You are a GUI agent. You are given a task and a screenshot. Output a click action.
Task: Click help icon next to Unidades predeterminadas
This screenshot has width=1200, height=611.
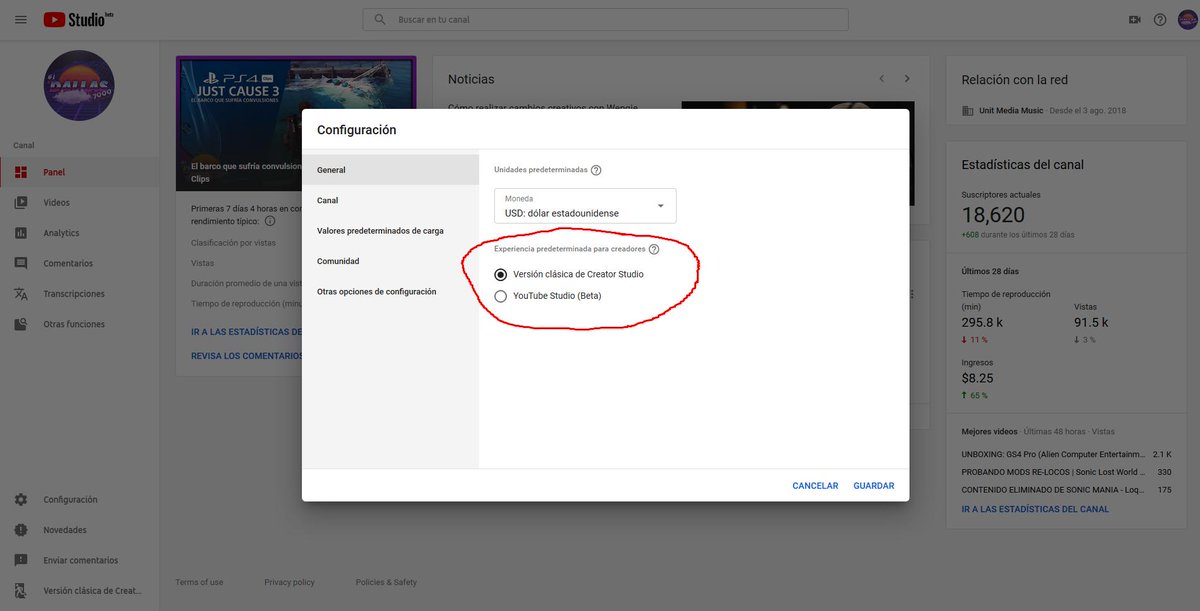click(596, 170)
